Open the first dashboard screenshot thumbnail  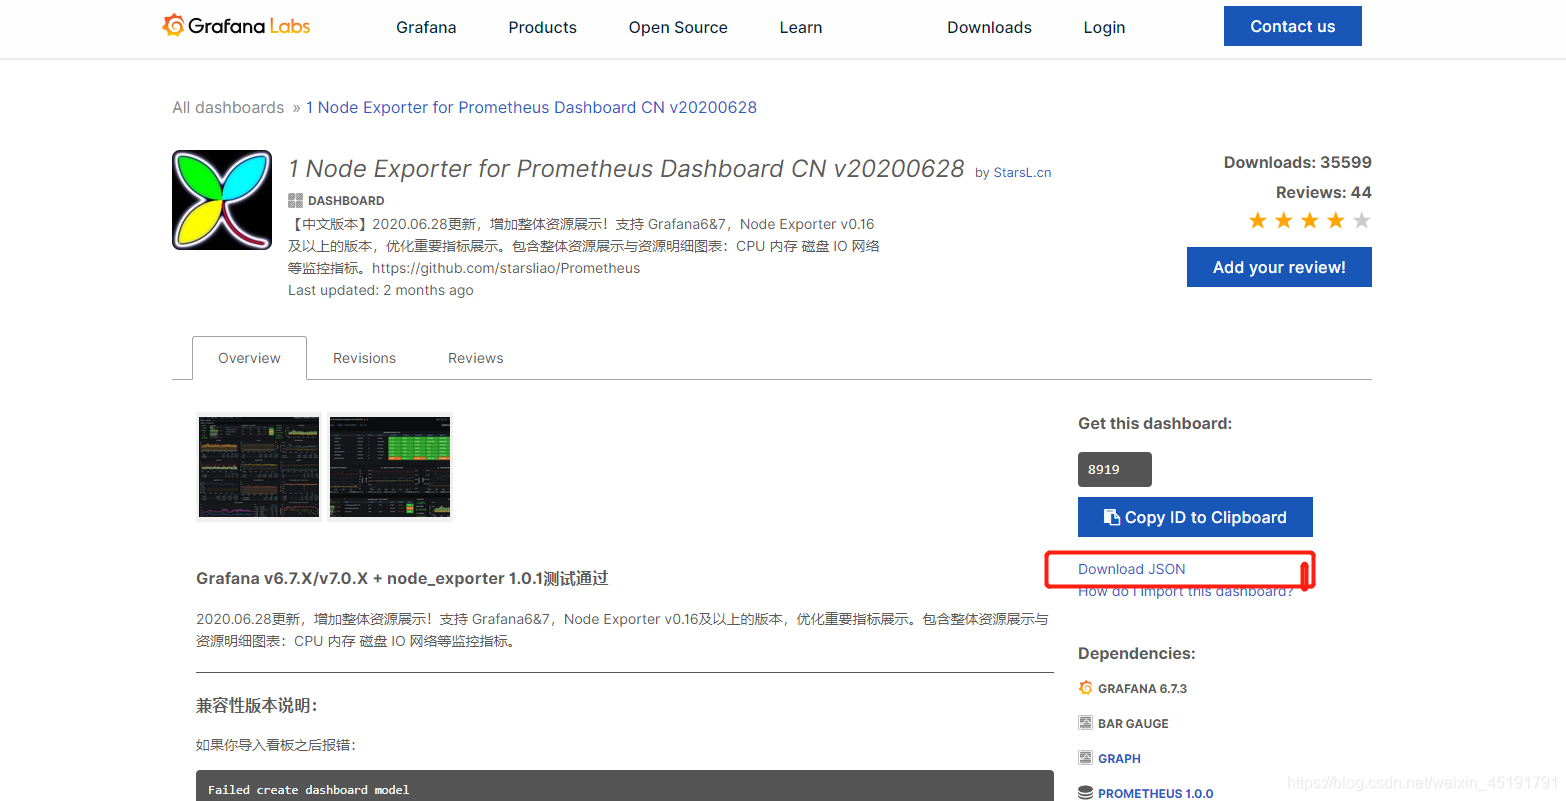coord(259,467)
